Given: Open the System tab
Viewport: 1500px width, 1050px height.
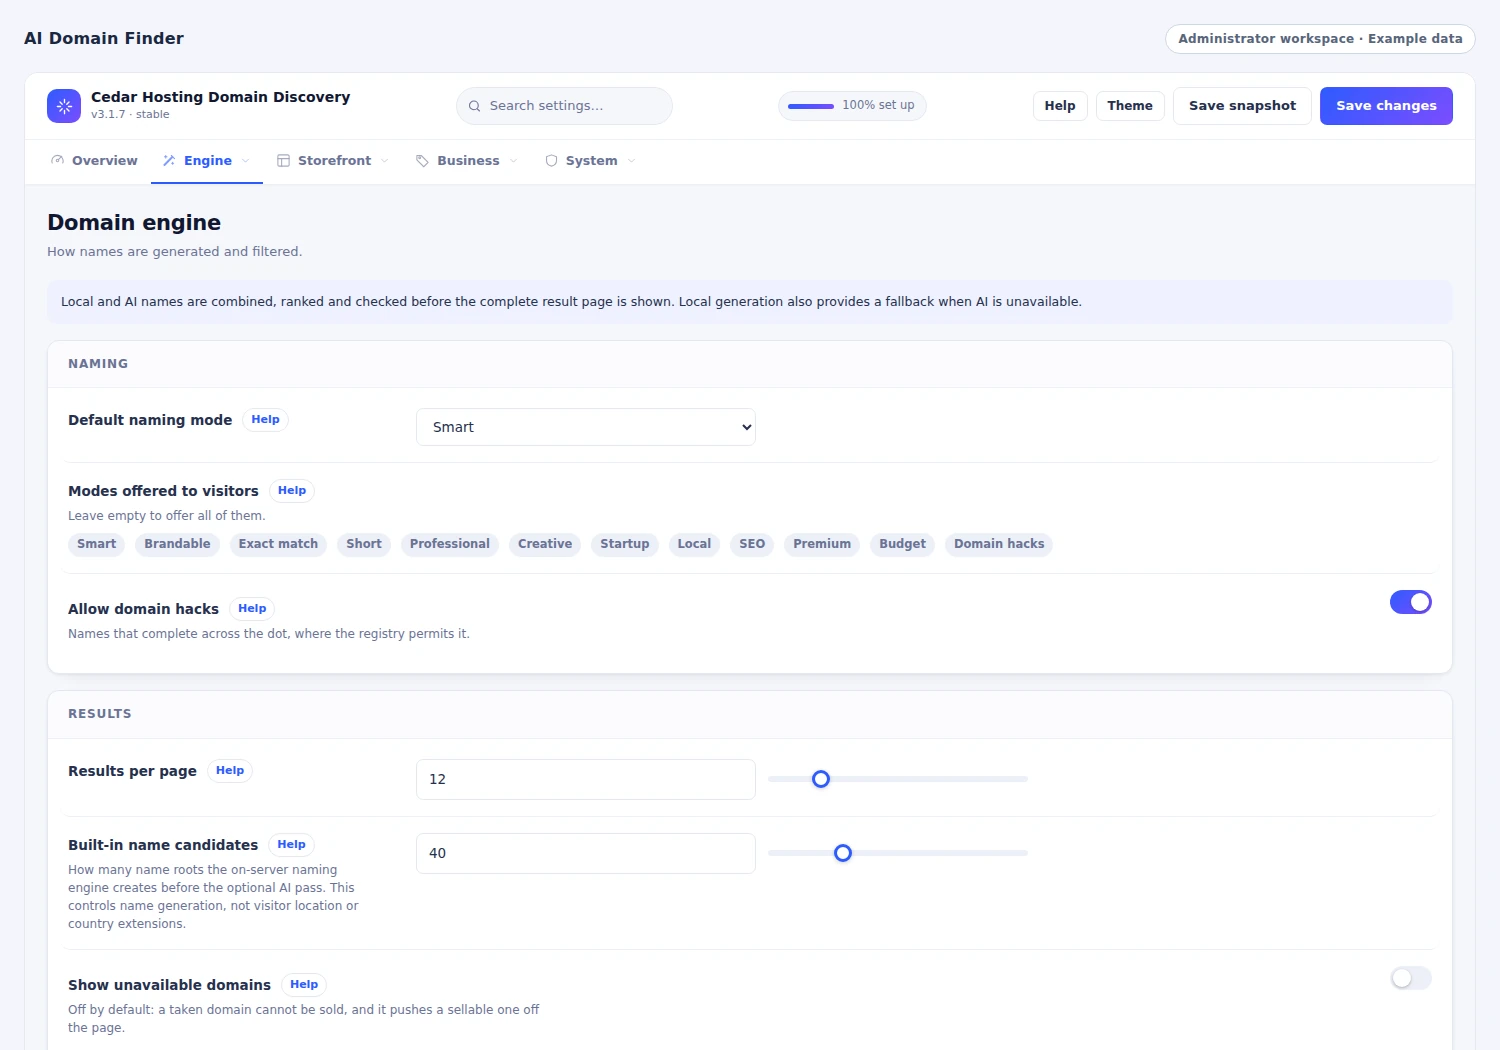Looking at the screenshot, I should click(x=590, y=161).
